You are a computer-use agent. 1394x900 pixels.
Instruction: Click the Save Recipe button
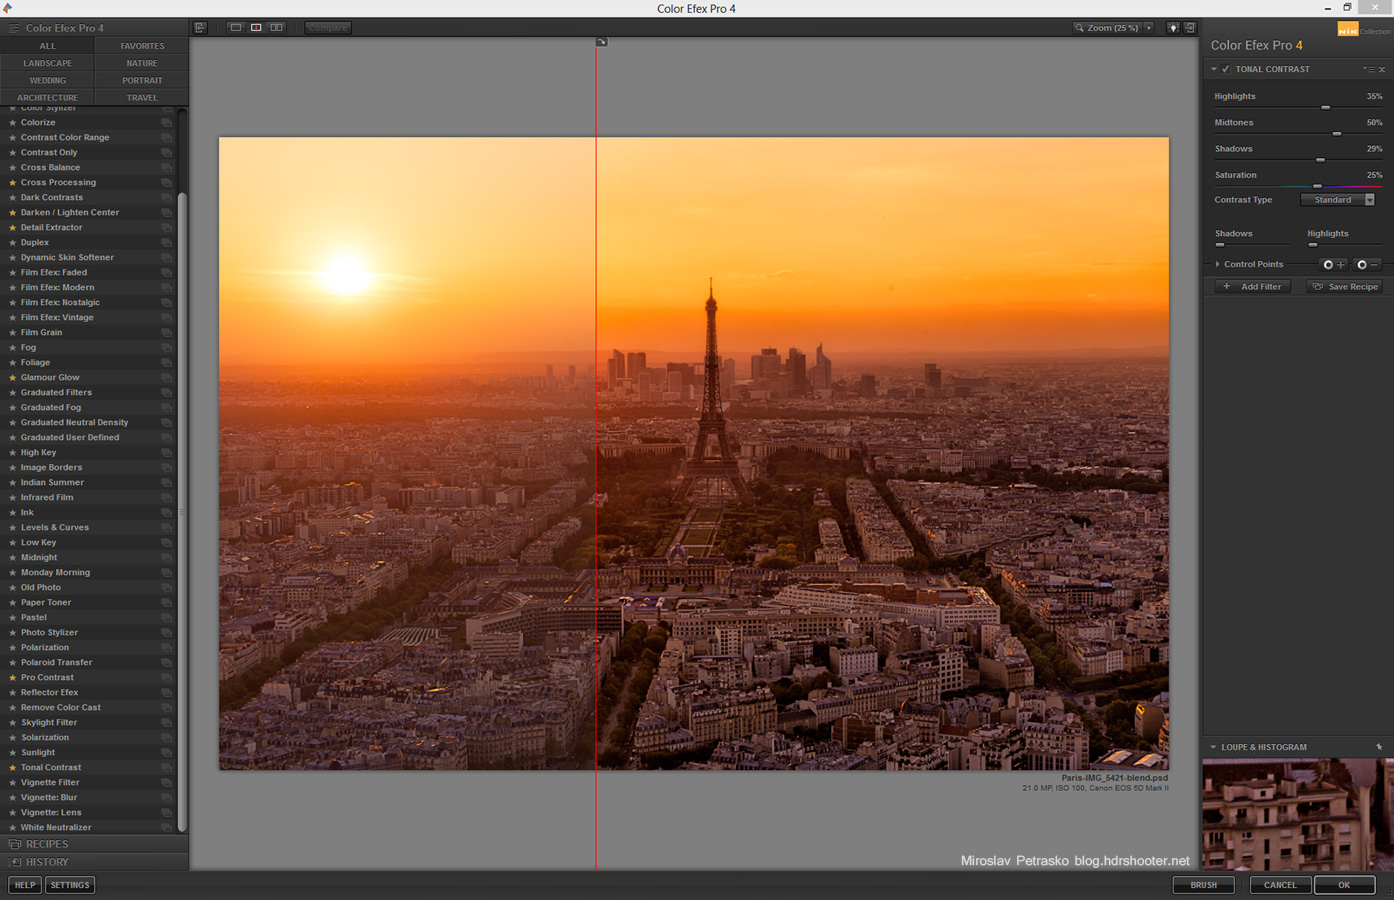click(1345, 287)
